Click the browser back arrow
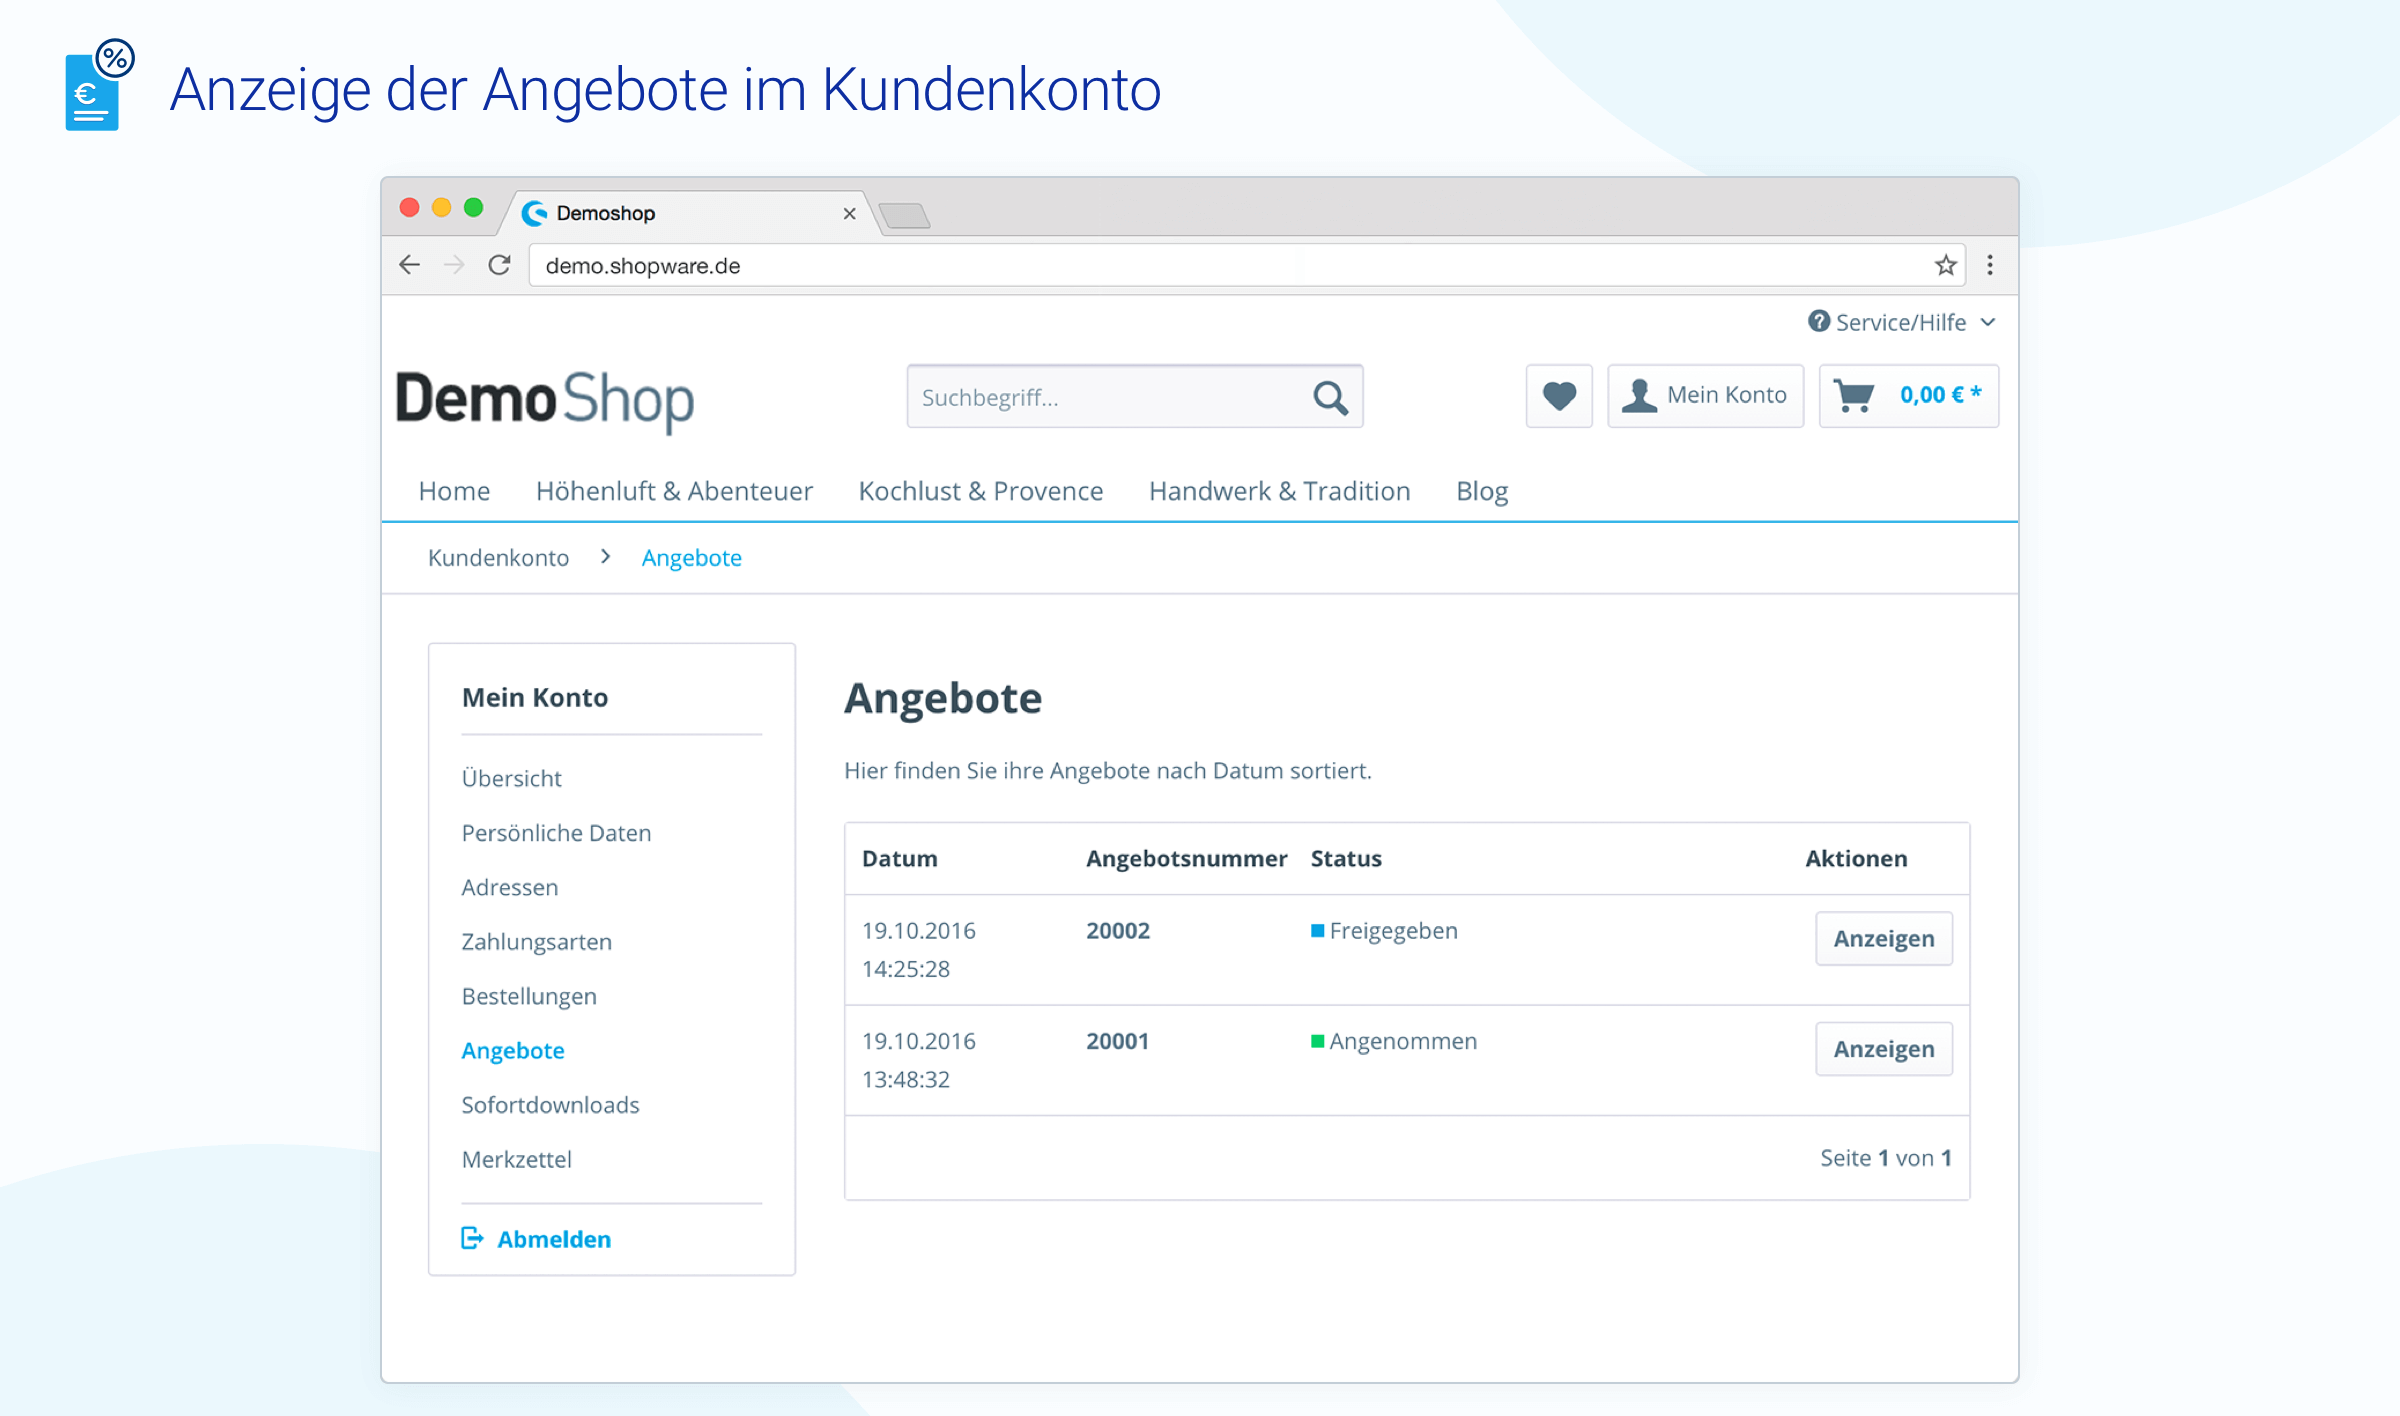Screen dimensions: 2400x1416 tap(409, 265)
